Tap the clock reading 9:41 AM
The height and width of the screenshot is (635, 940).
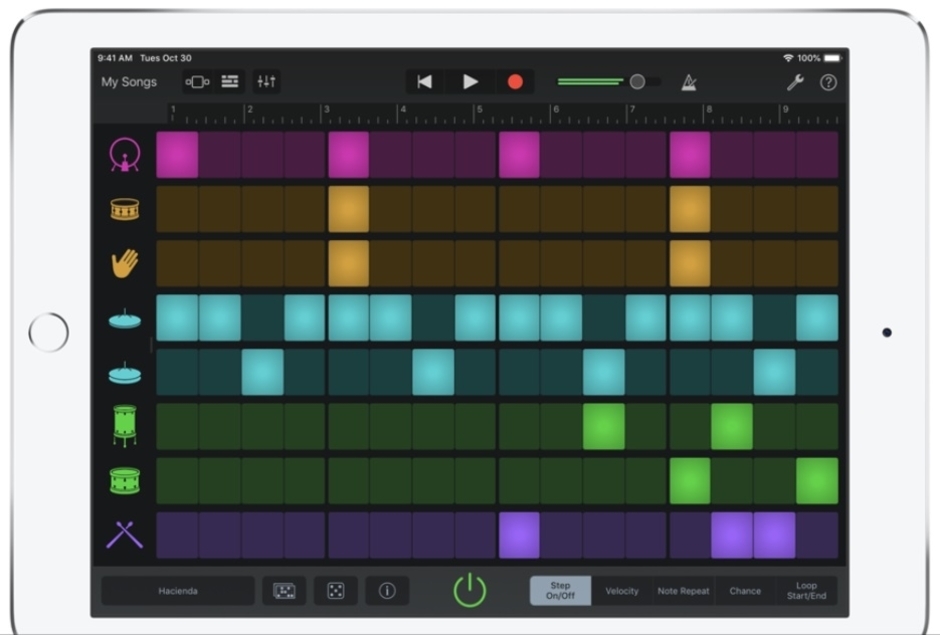click(x=115, y=58)
